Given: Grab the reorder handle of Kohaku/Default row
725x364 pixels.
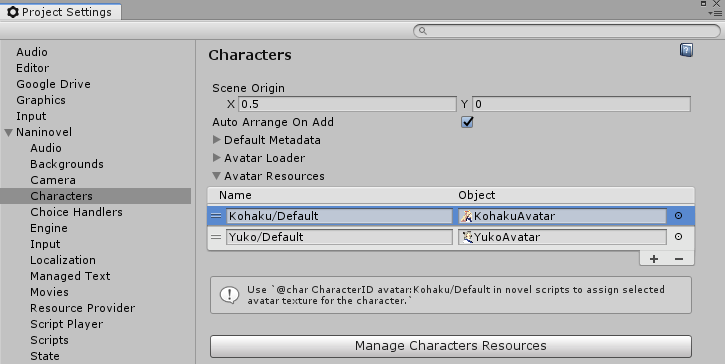Looking at the screenshot, I should [216, 216].
